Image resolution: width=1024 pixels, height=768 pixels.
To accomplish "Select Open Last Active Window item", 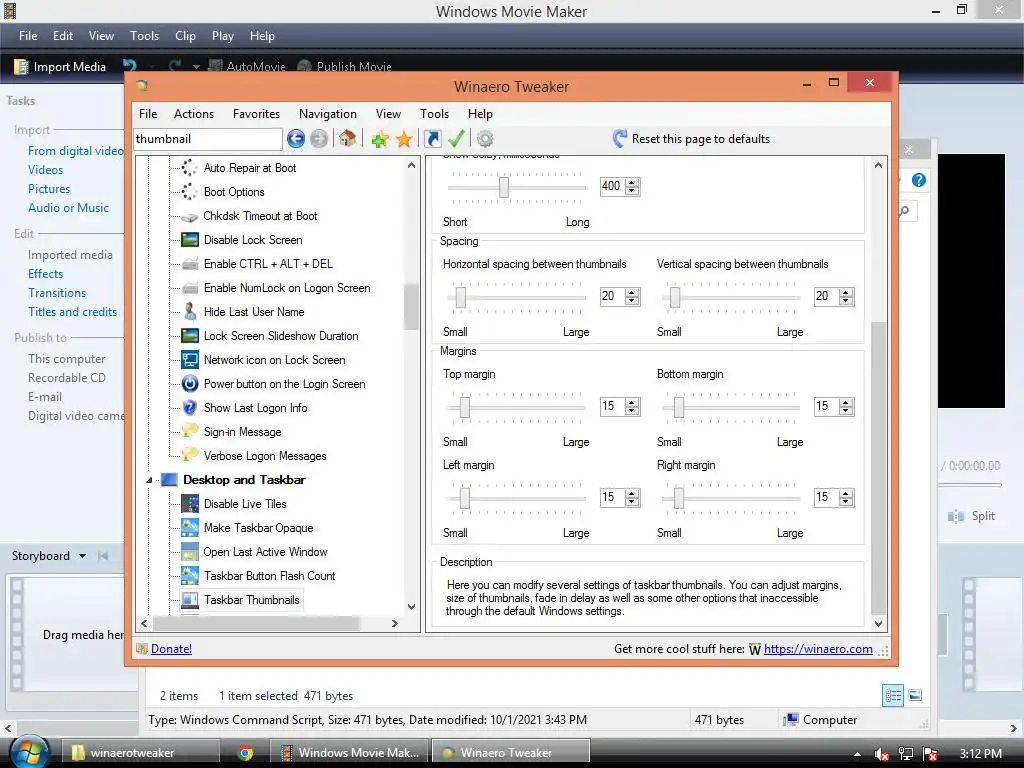I will coord(265,552).
